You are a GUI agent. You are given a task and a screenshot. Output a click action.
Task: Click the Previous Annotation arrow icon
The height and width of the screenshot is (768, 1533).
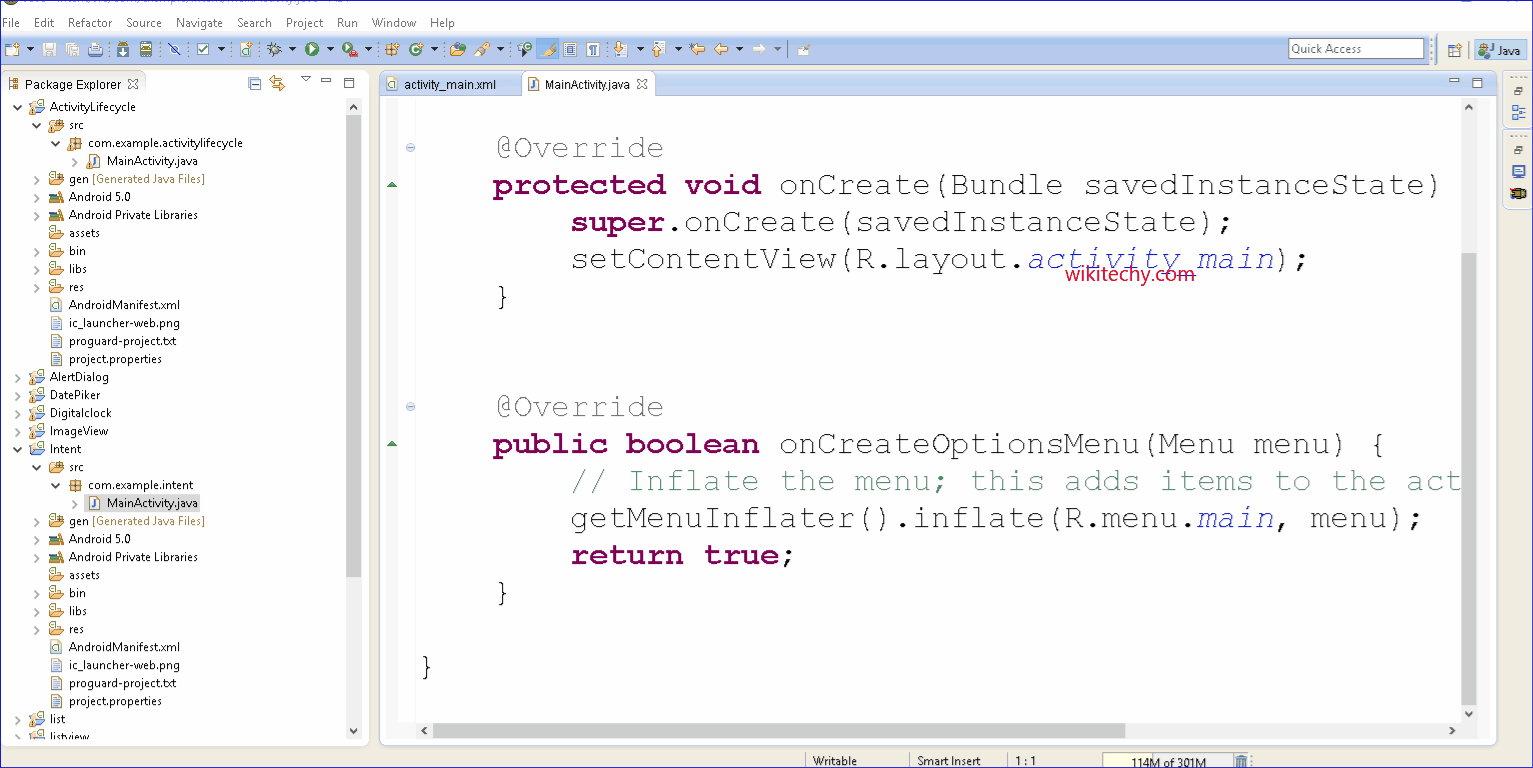pos(658,49)
